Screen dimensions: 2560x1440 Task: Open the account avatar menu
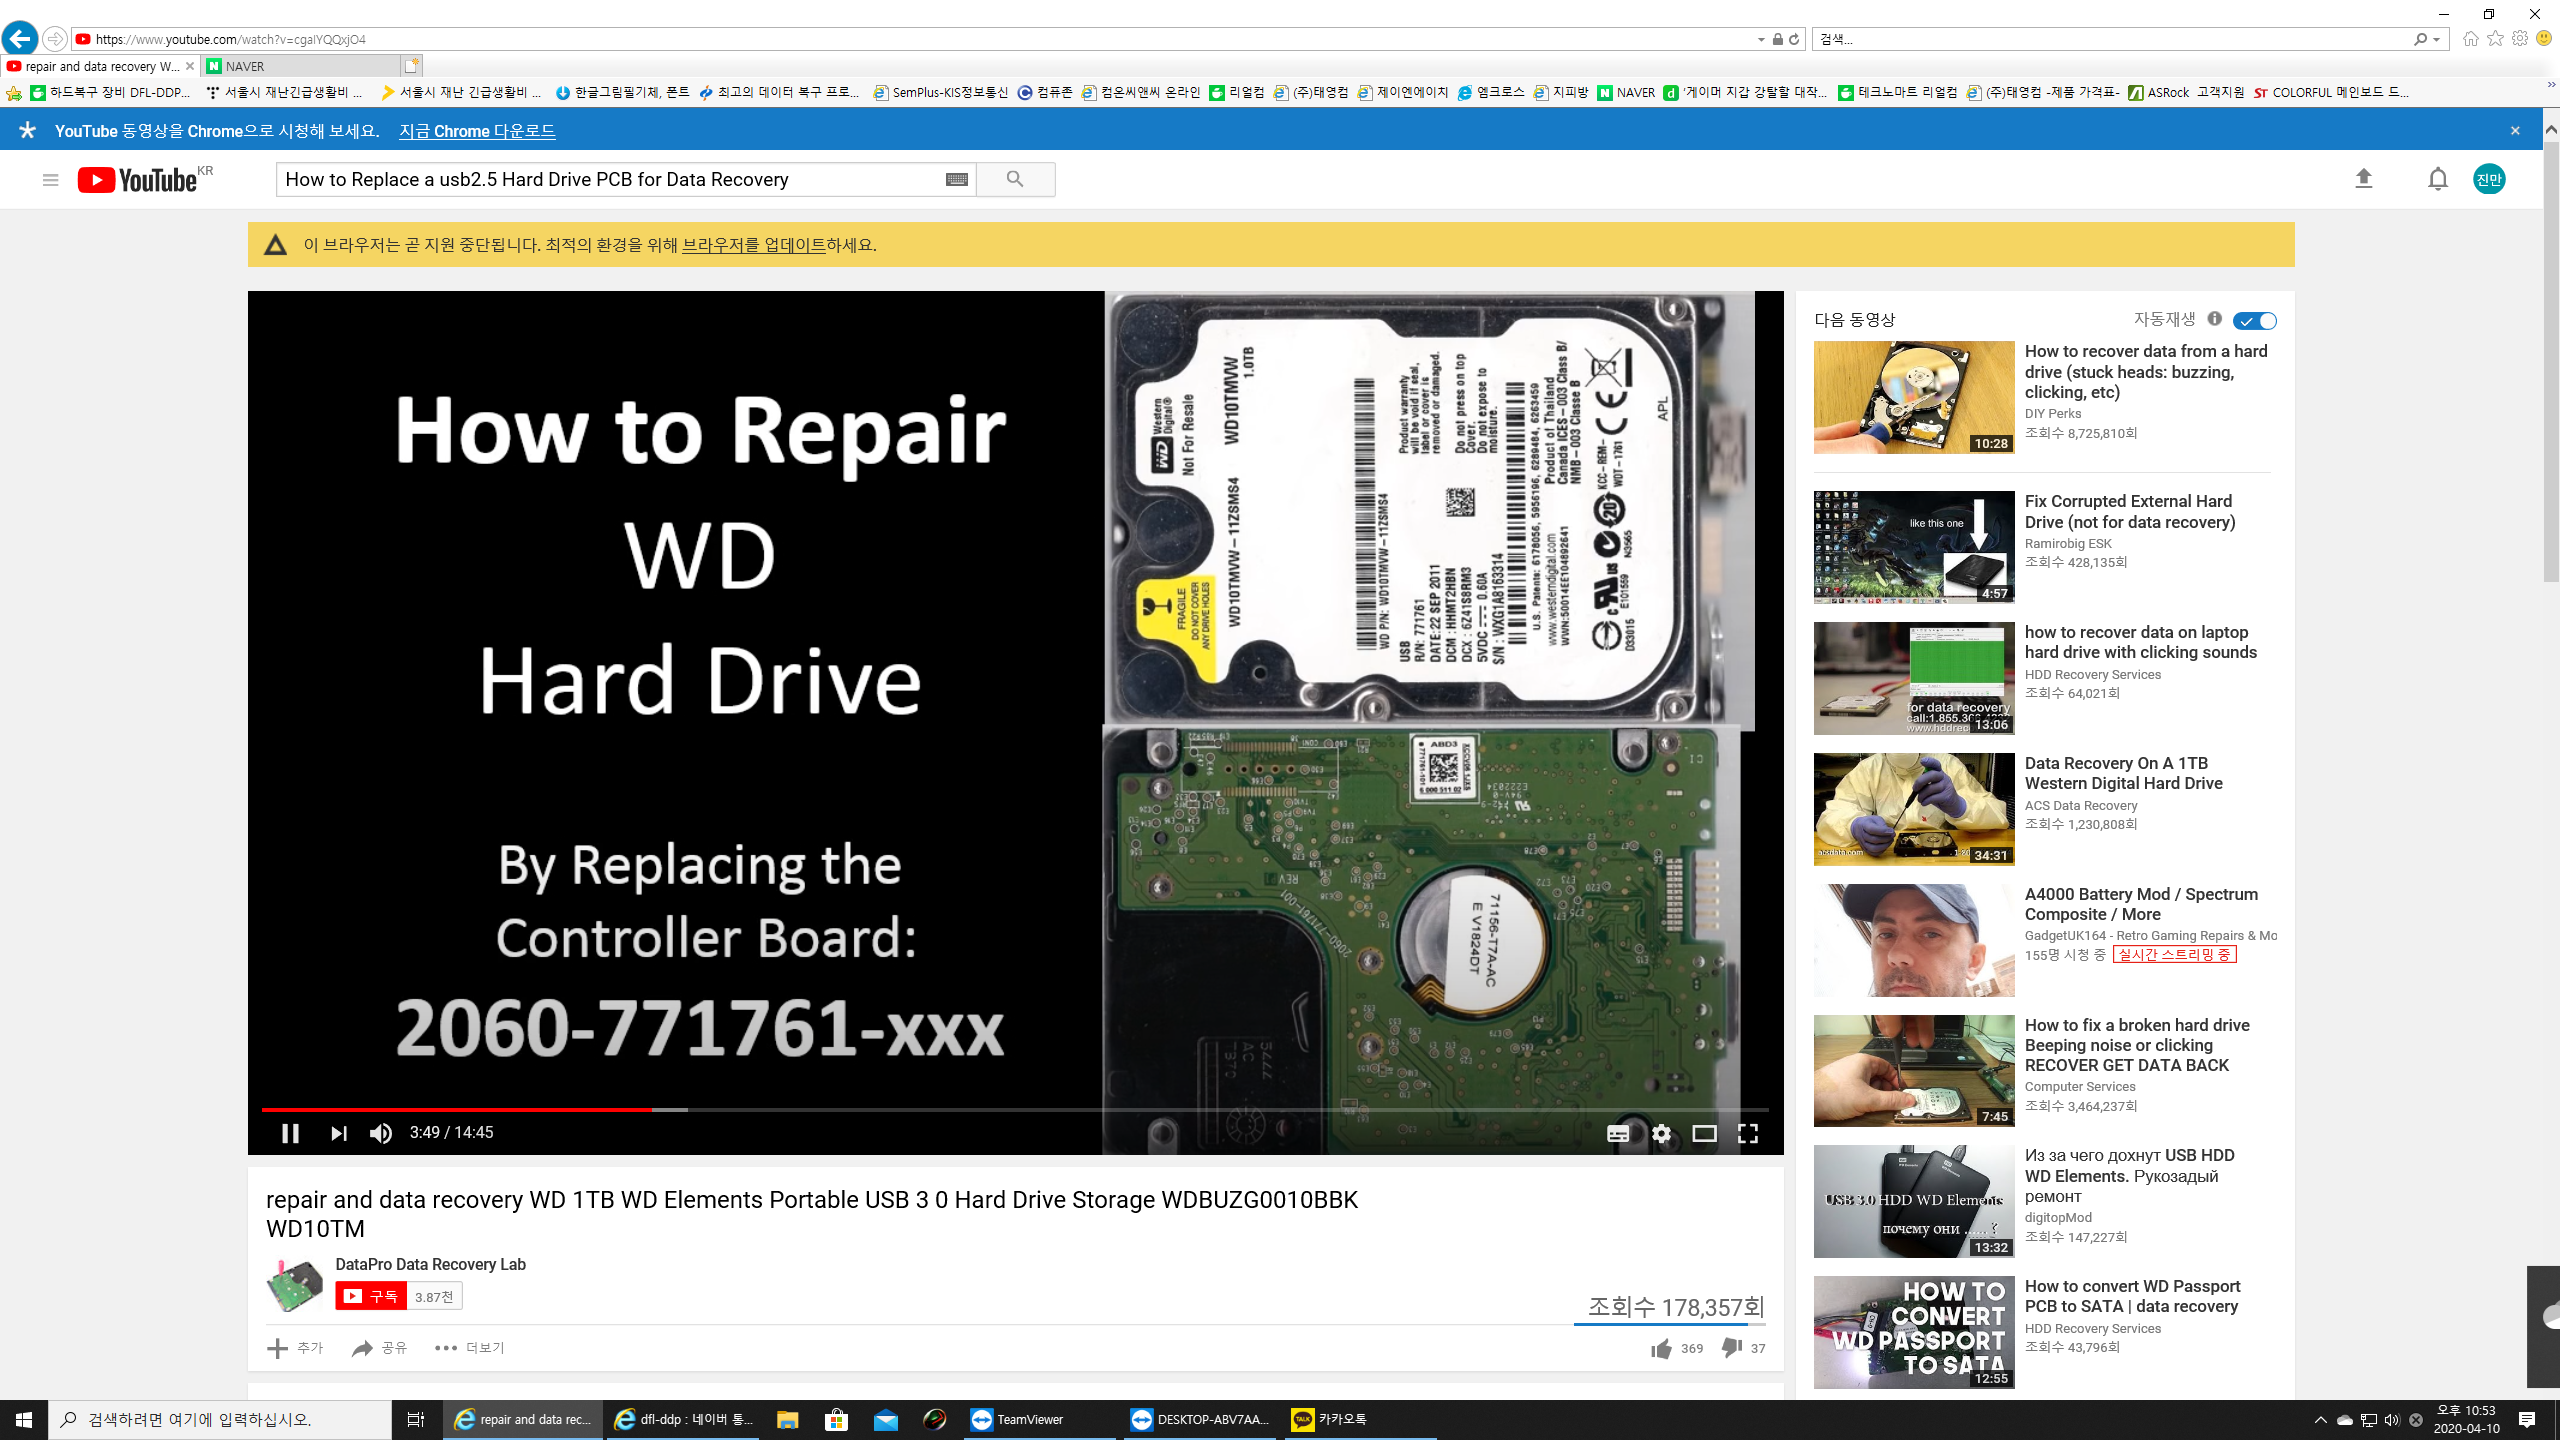[x=2489, y=179]
